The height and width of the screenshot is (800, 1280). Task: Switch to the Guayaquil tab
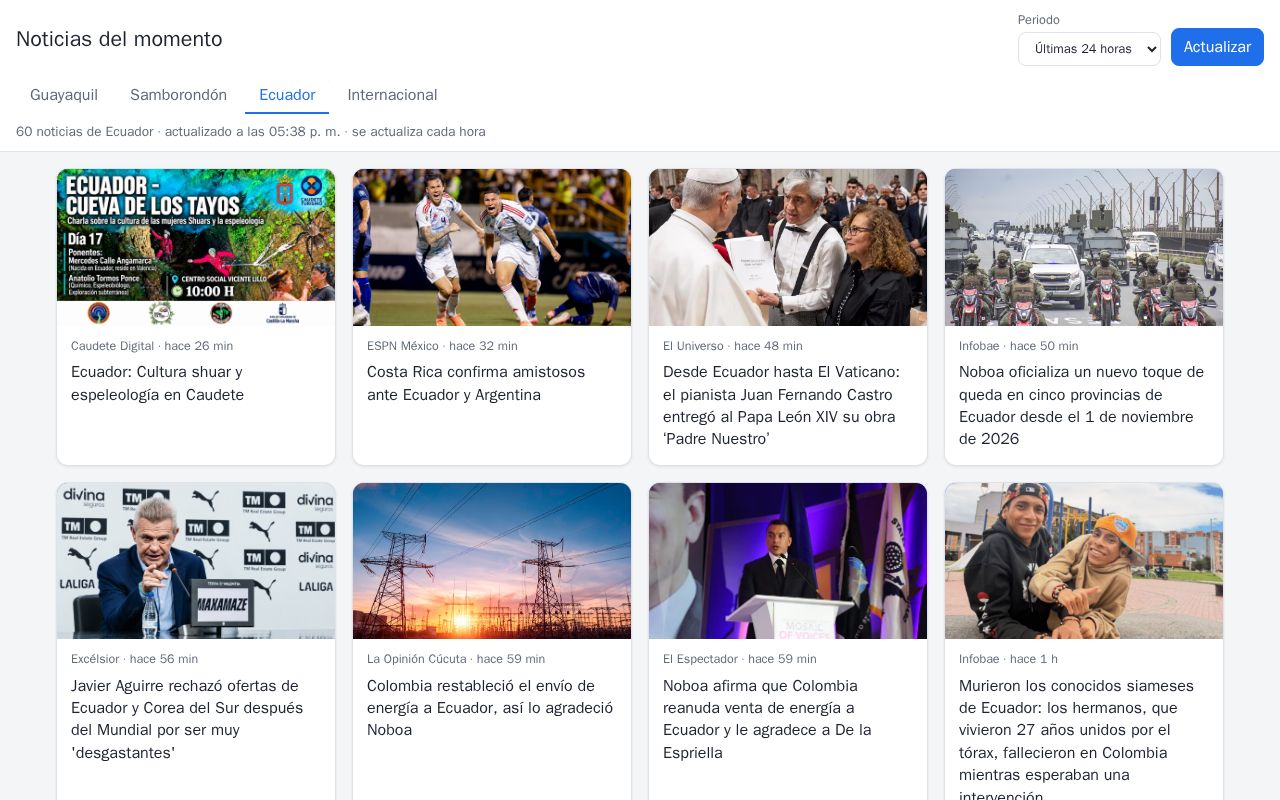coord(64,95)
